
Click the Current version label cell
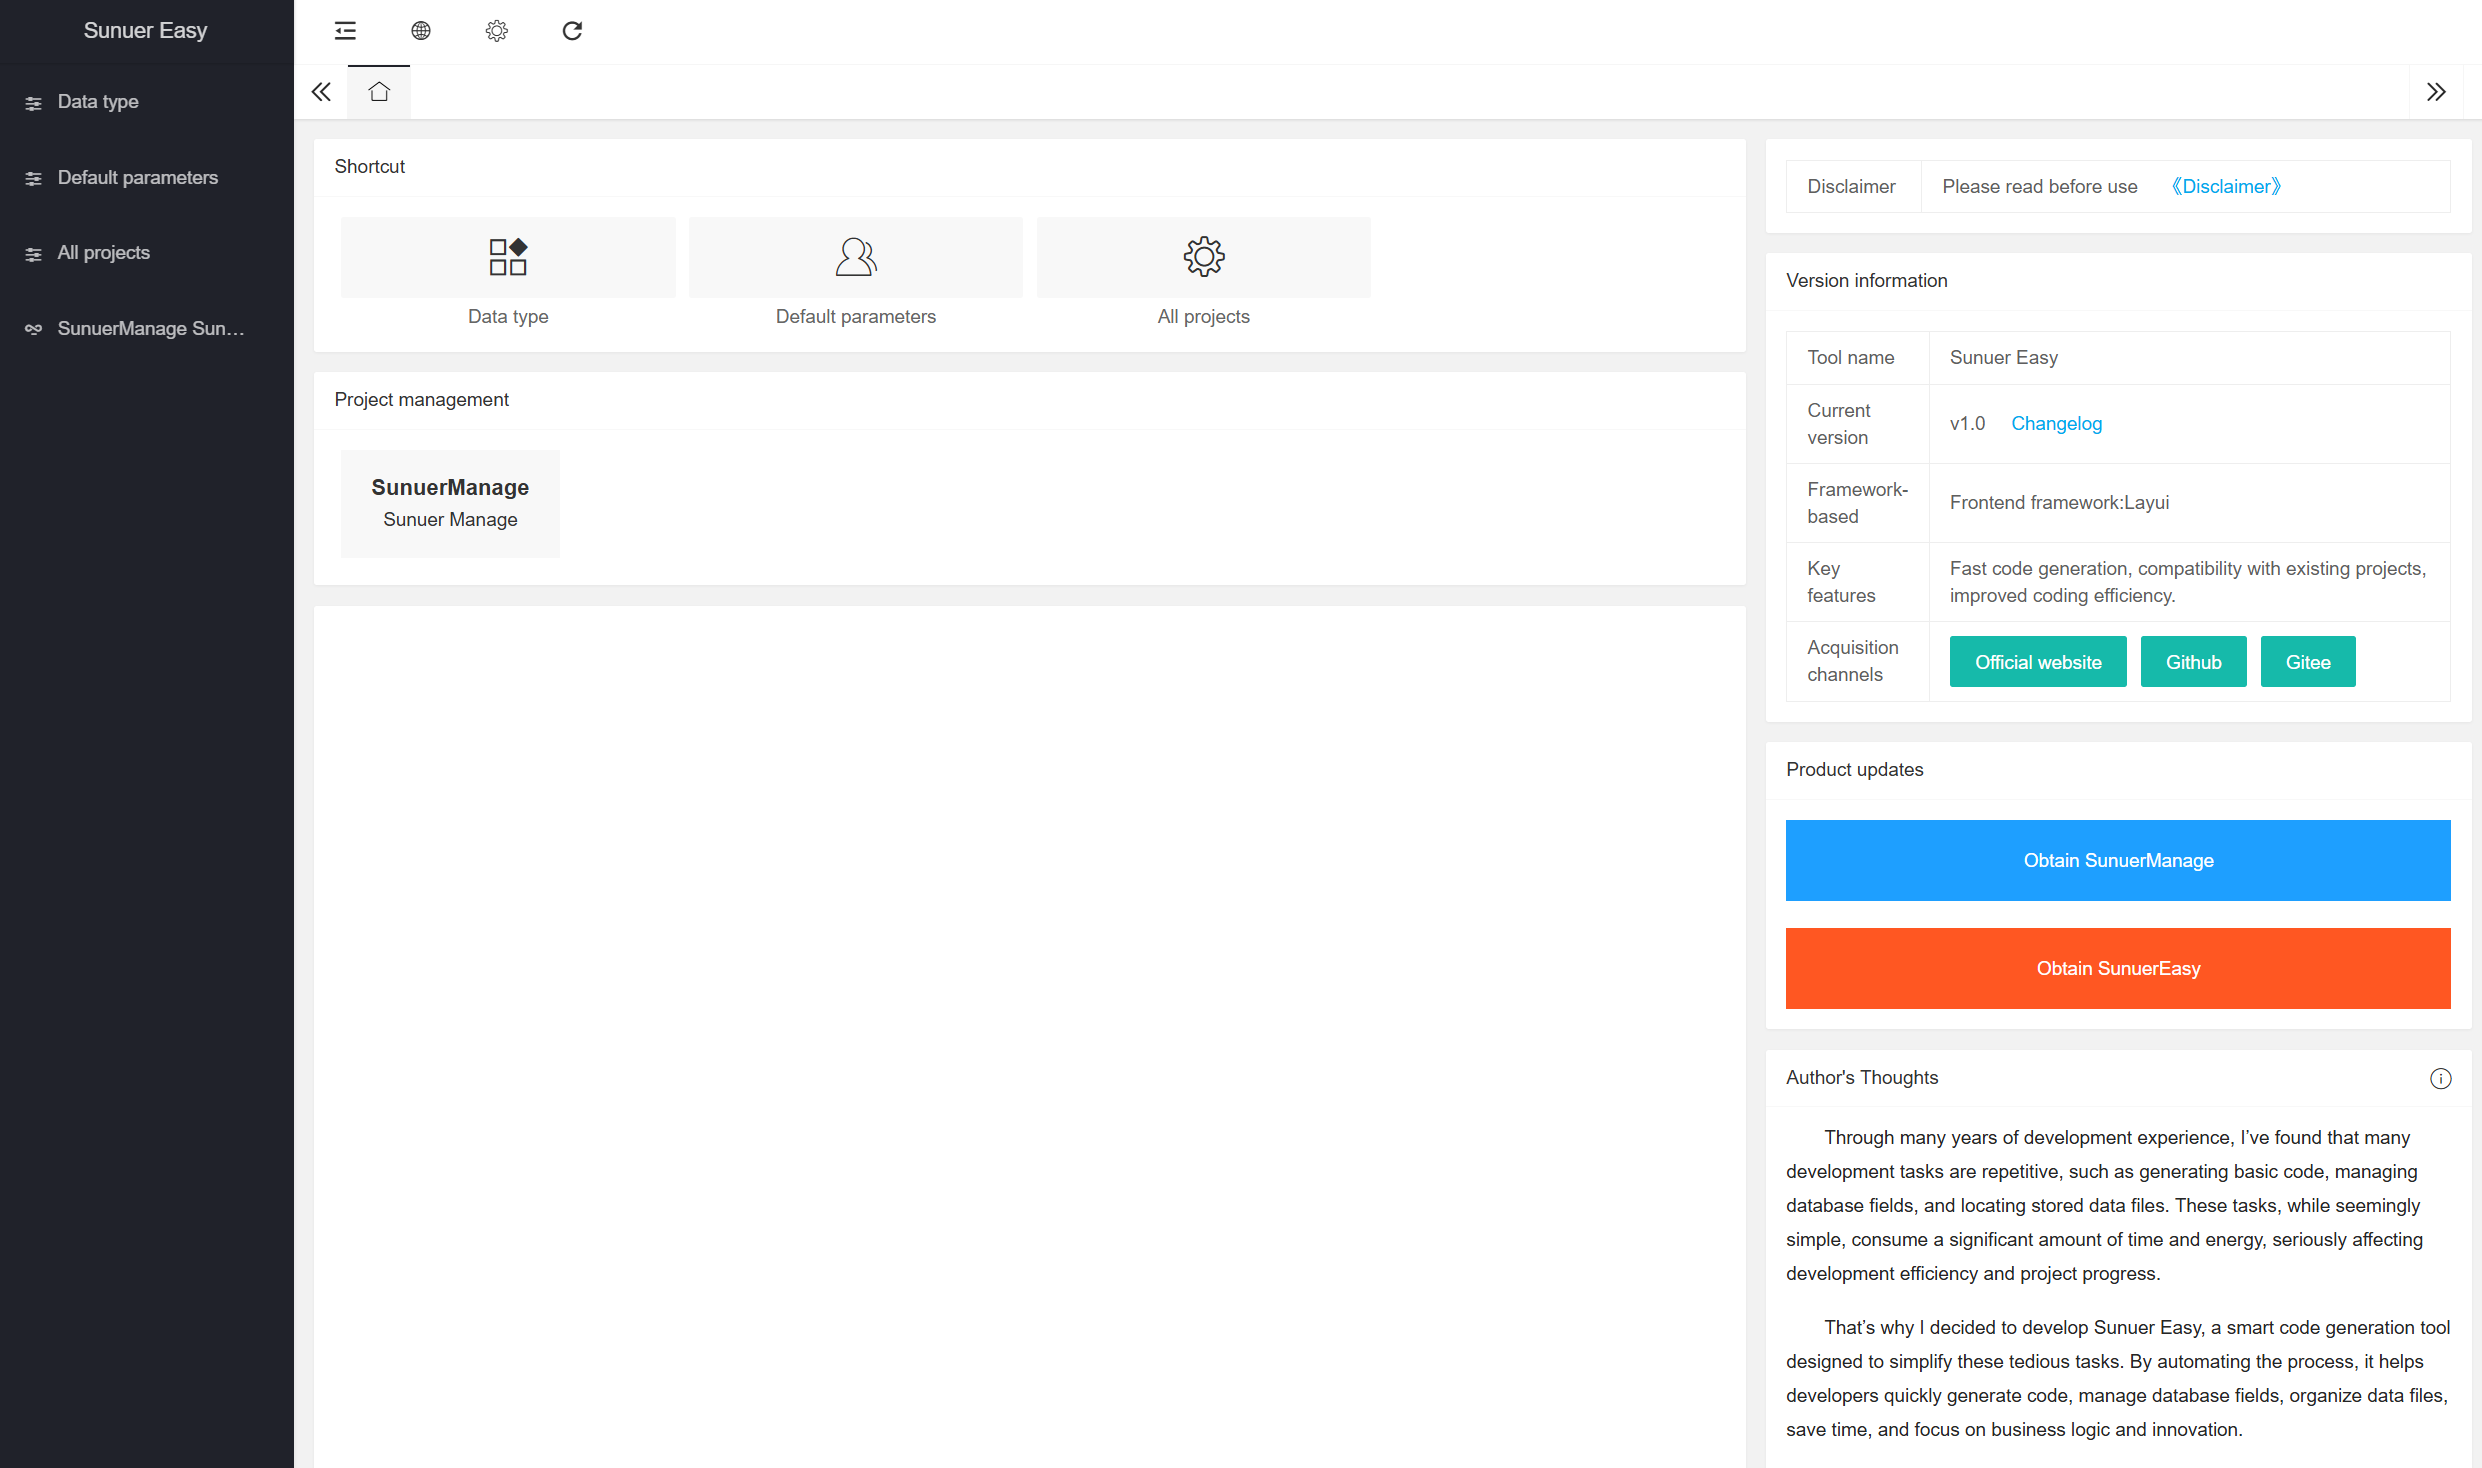click(1858, 424)
